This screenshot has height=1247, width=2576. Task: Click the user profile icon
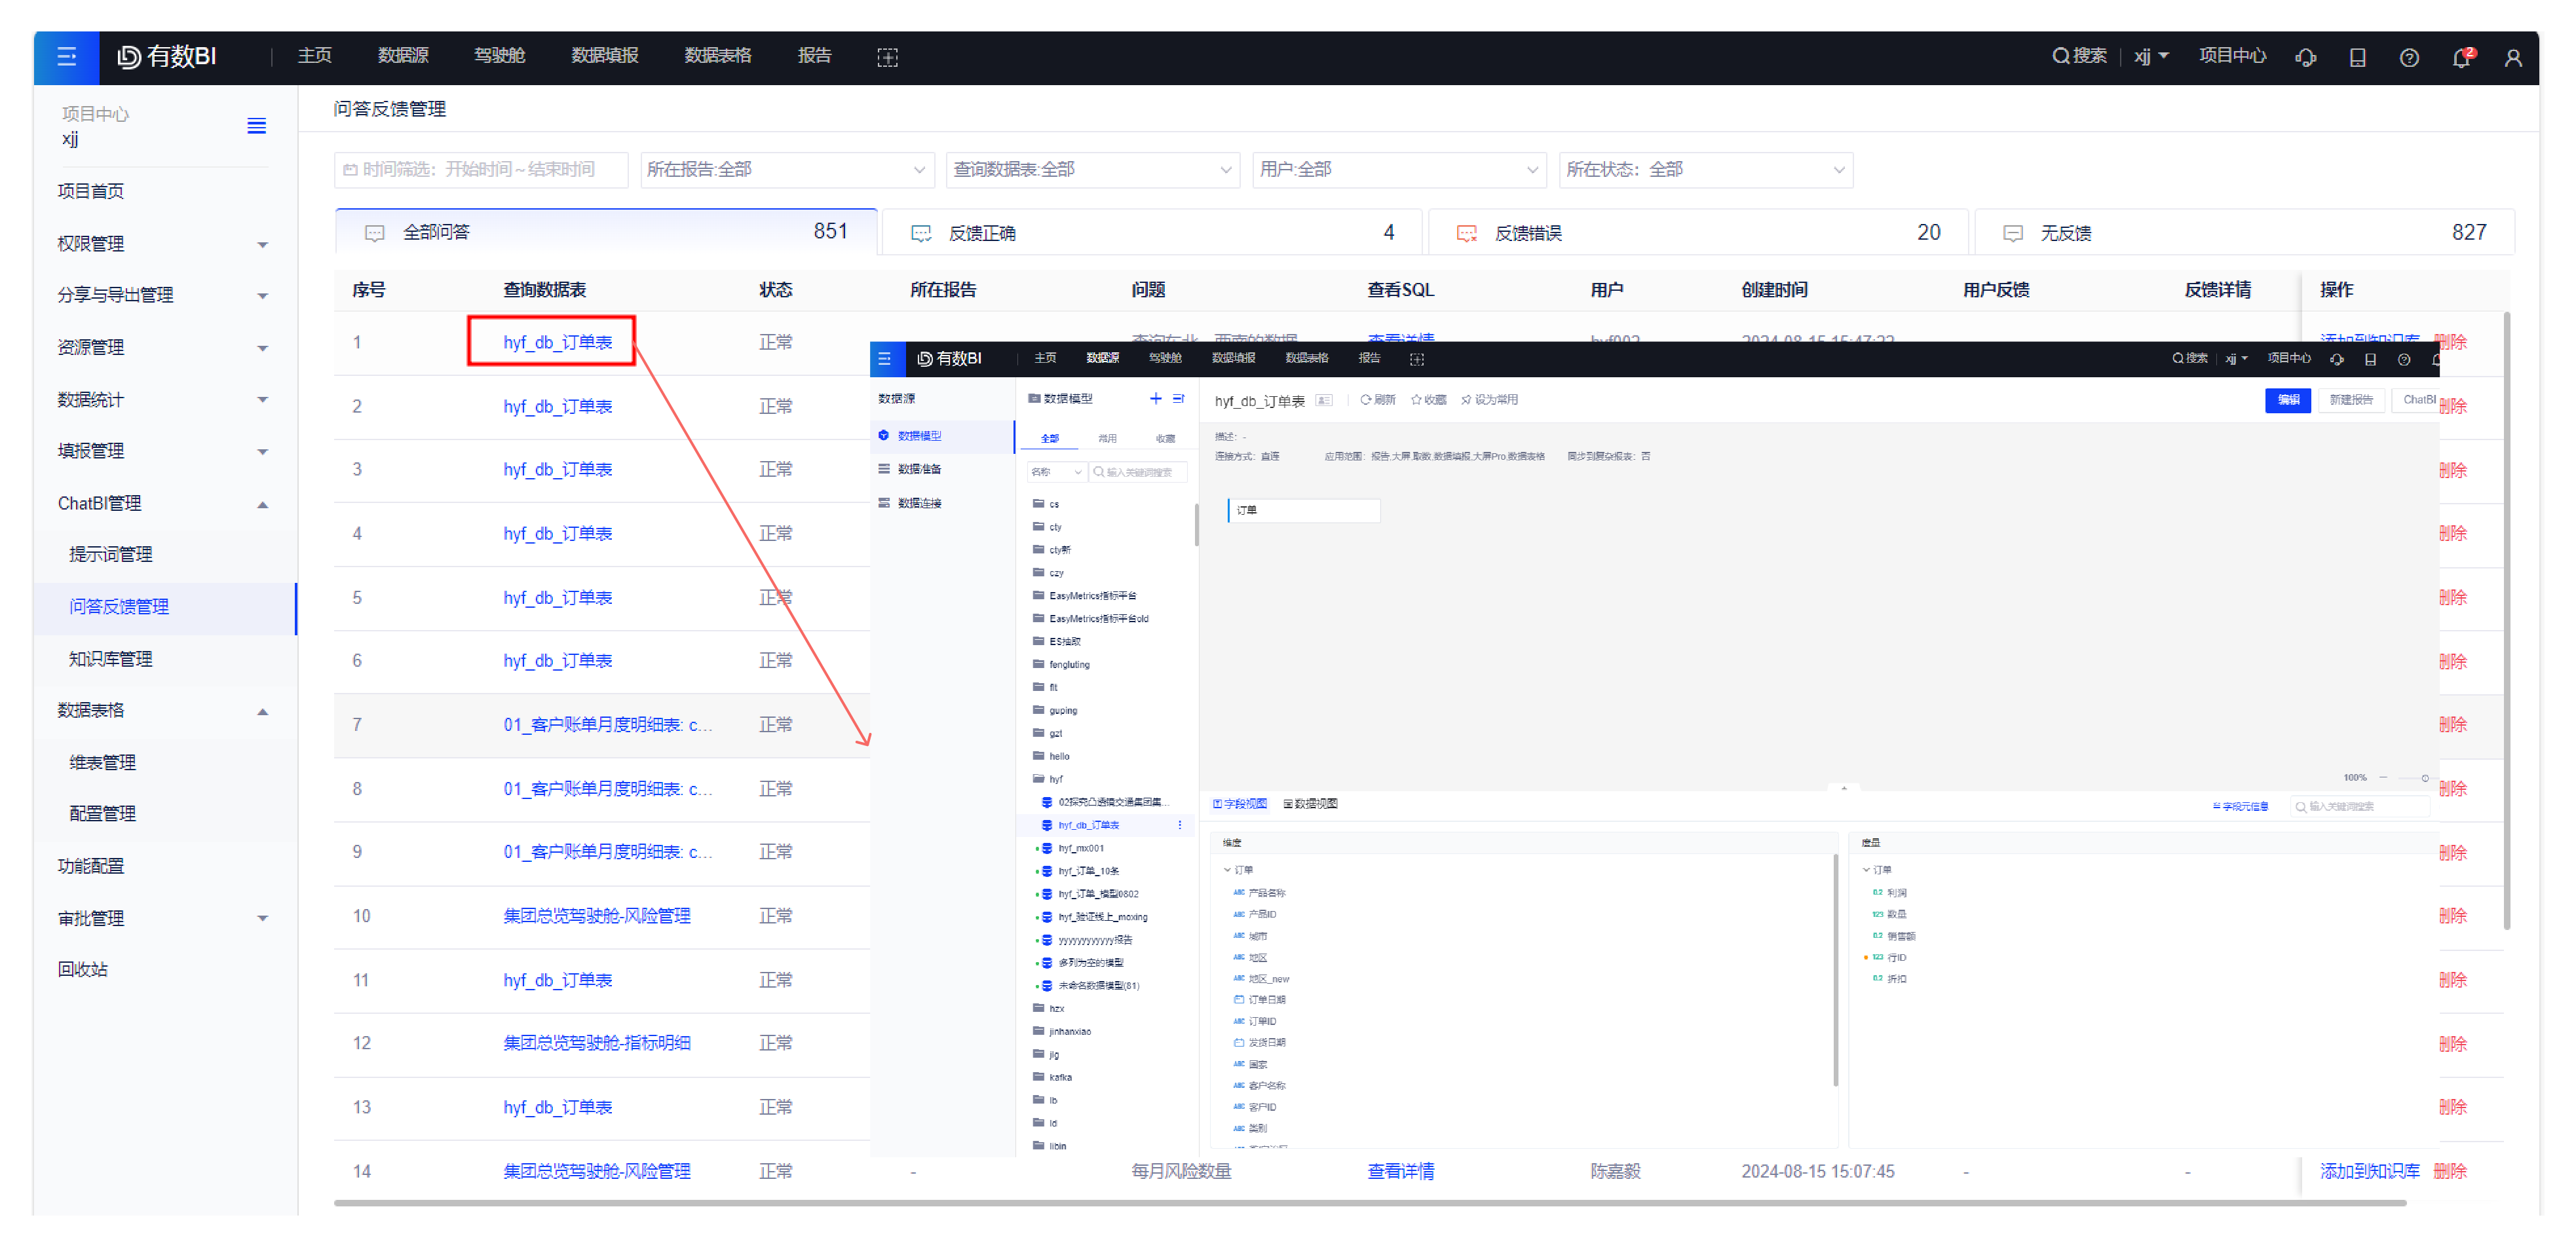pyautogui.click(x=2513, y=58)
